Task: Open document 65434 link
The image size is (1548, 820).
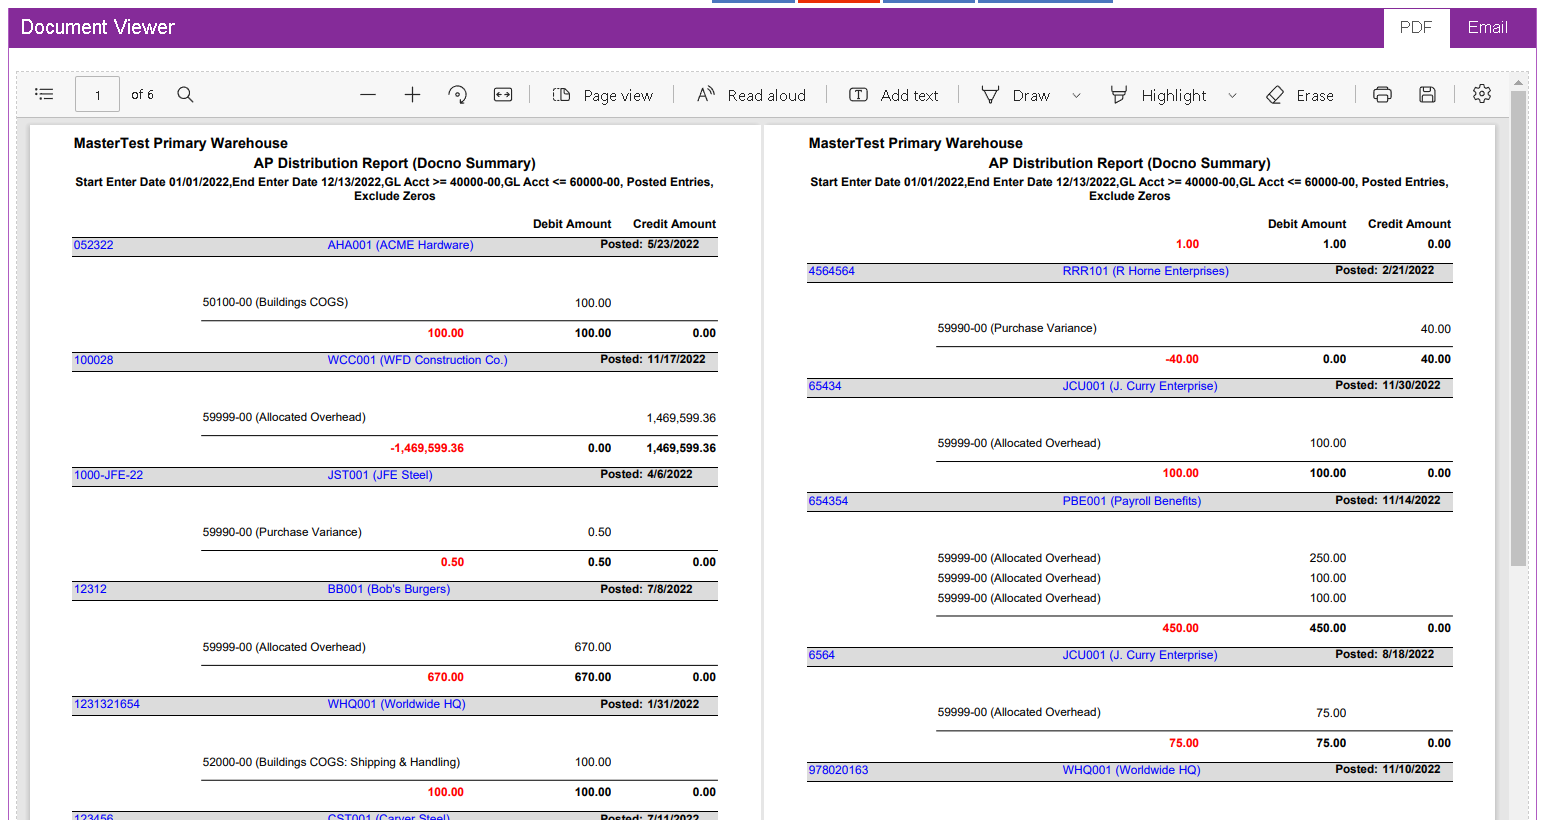Action: 825,386
